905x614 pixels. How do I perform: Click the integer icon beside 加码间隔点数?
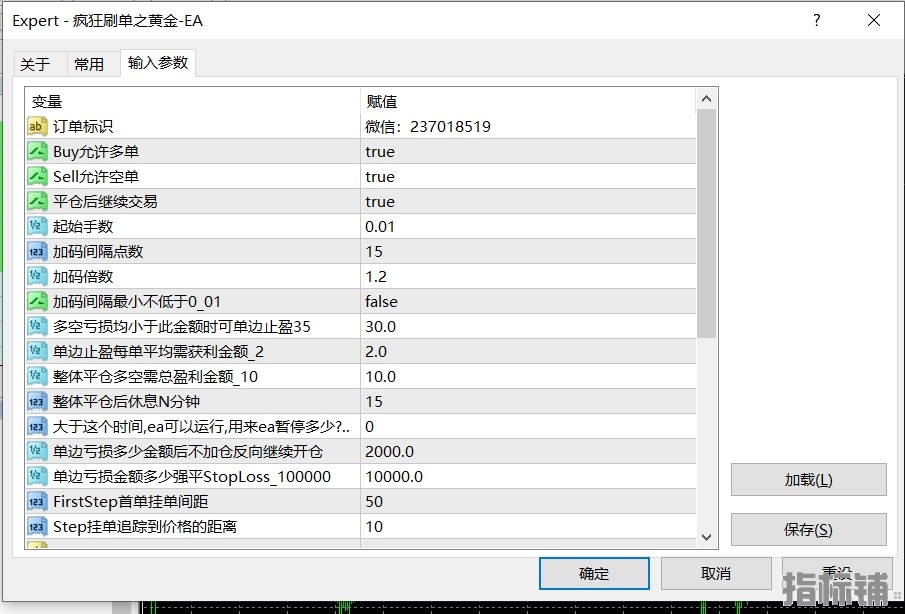click(37, 251)
